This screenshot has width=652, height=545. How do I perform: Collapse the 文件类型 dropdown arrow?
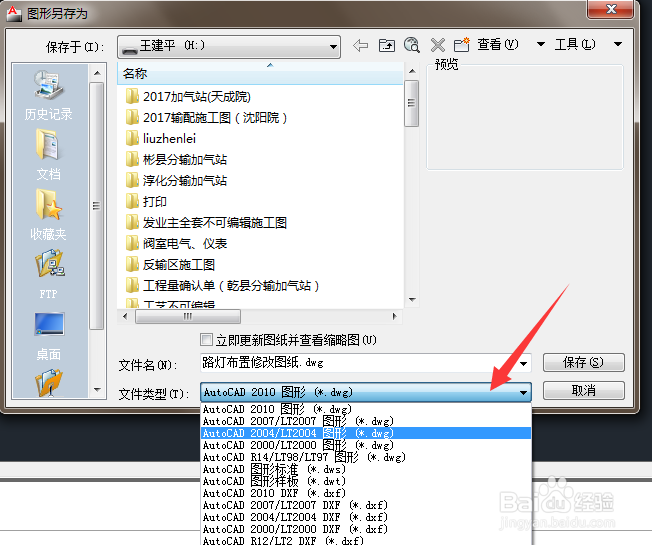(x=524, y=392)
